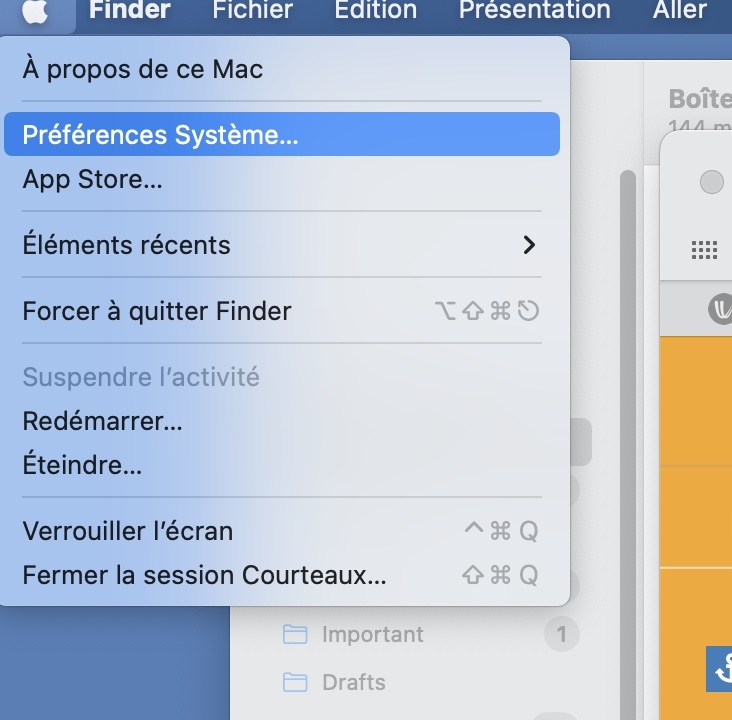This screenshot has height=720, width=732.
Task: Open the grid view icon in toolbar
Action: [x=704, y=250]
